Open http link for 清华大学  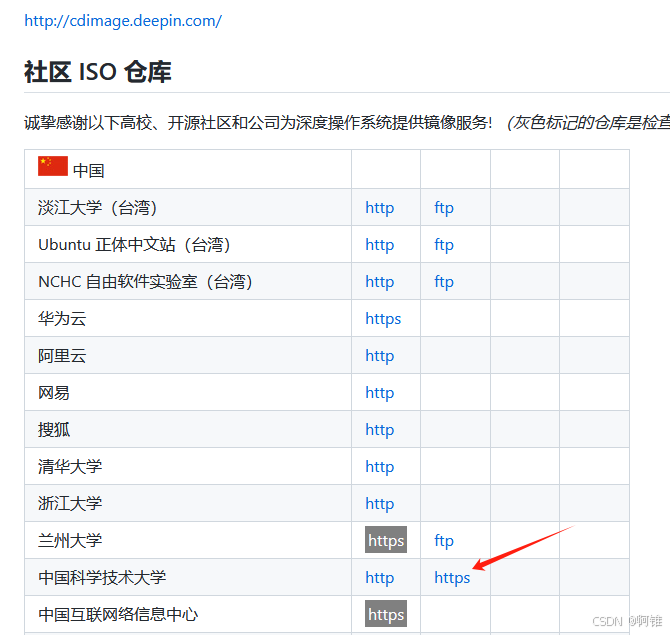pyautogui.click(x=379, y=467)
